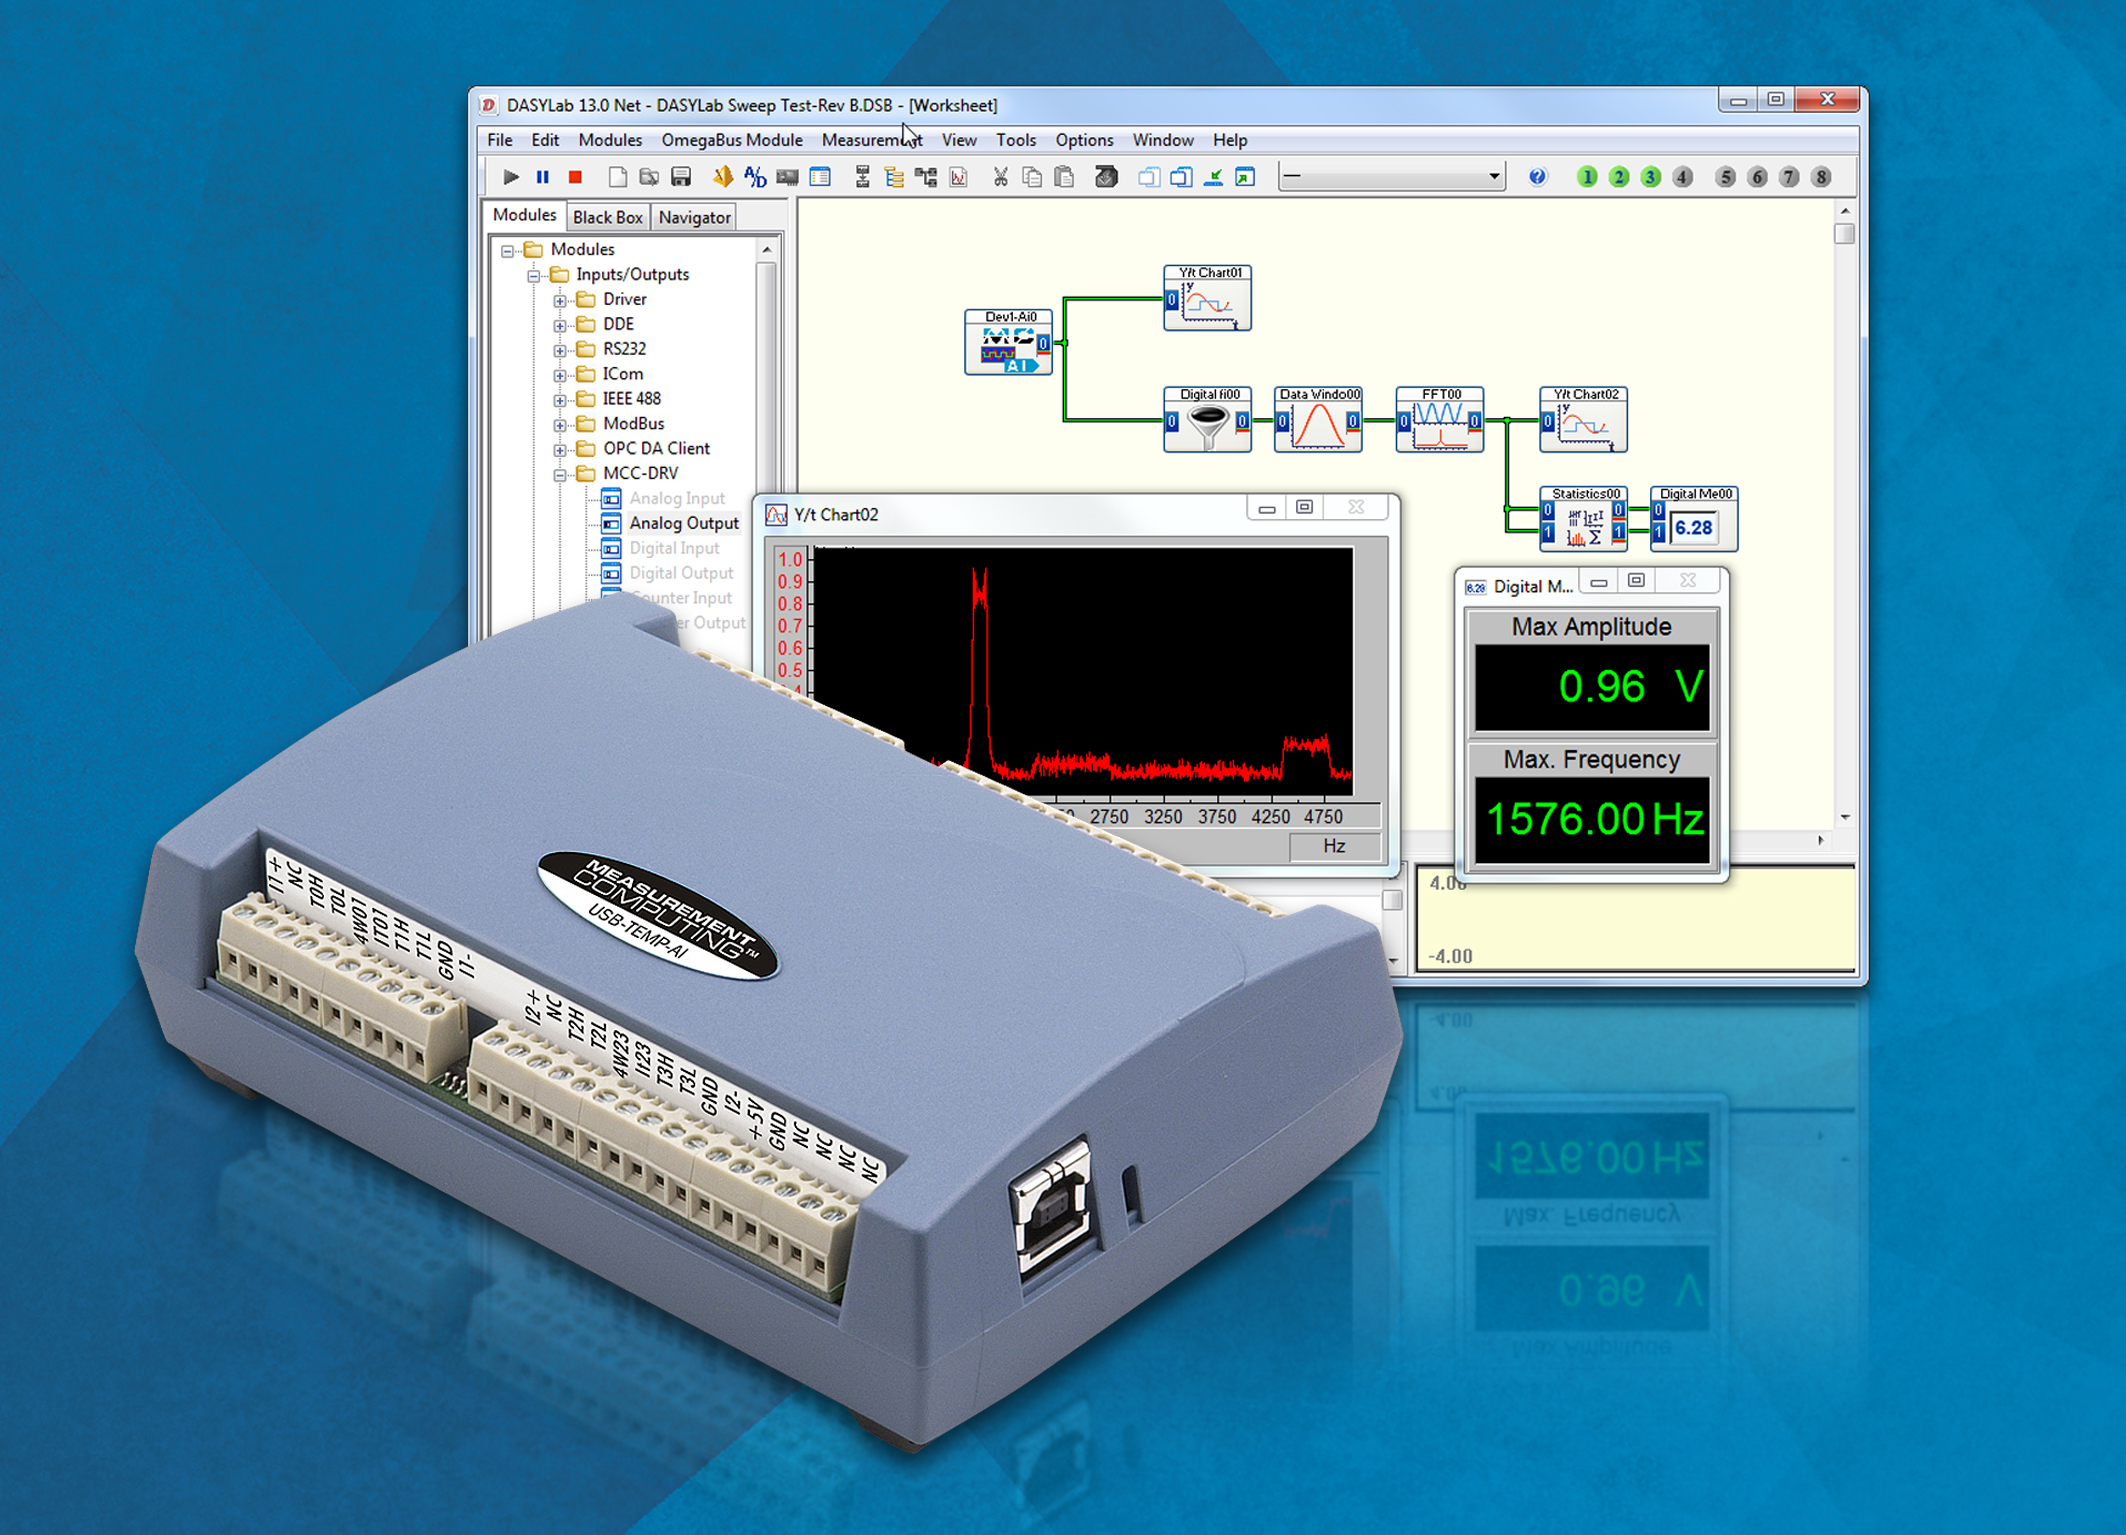2126x1535 pixels.
Task: Click the blue Help question mark icon
Action: (1537, 177)
